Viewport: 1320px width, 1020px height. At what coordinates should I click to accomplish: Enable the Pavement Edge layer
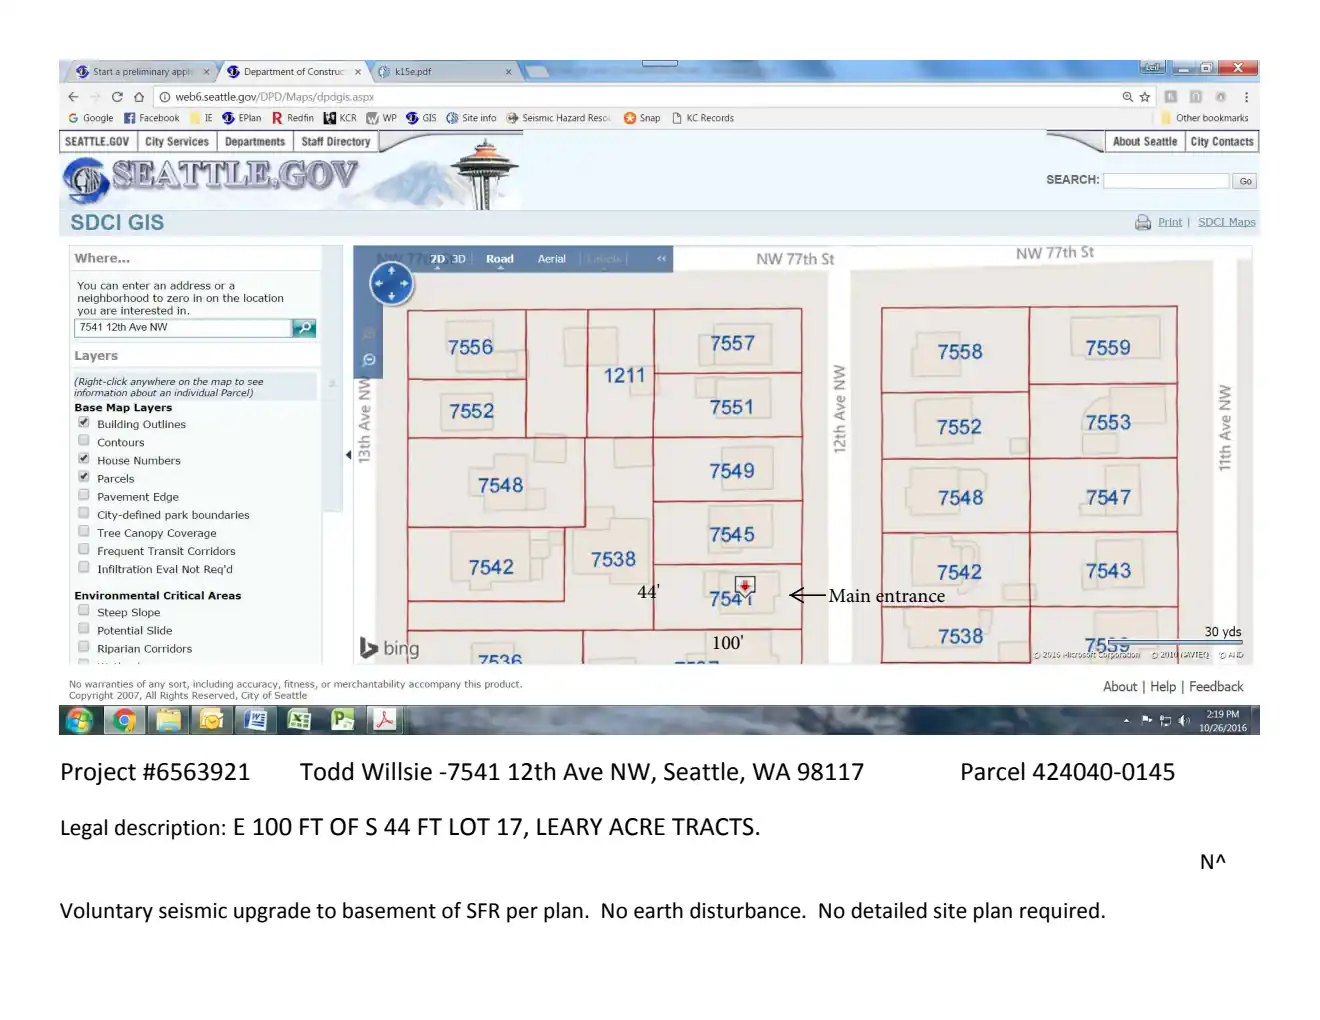(84, 495)
